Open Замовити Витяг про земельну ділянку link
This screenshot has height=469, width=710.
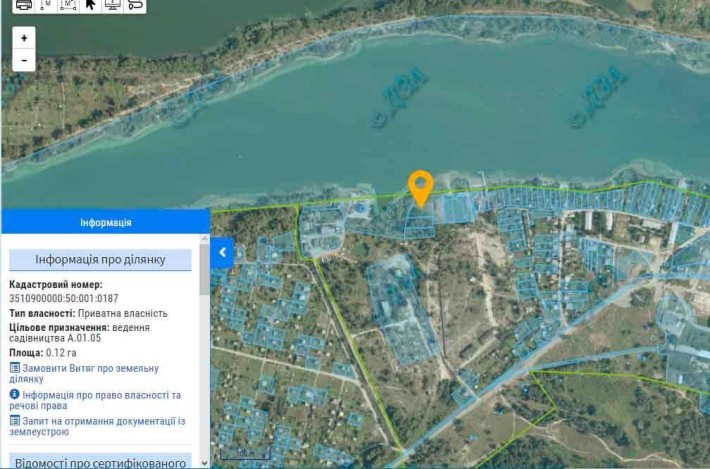click(84, 373)
